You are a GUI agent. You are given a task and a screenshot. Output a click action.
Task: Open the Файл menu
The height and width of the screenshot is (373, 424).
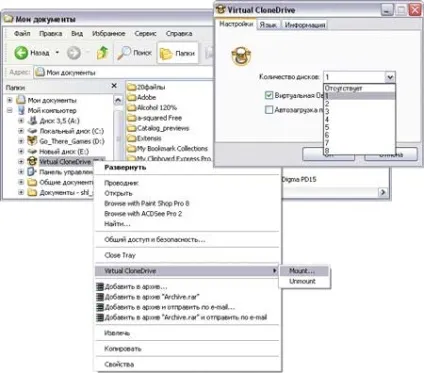click(22, 33)
